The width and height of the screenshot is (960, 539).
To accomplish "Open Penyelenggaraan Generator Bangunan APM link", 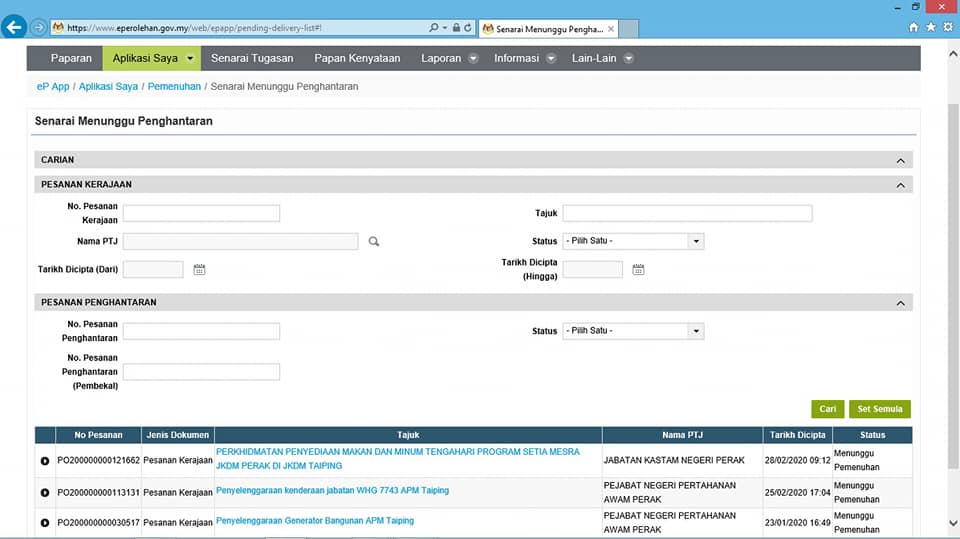I will pos(315,521).
